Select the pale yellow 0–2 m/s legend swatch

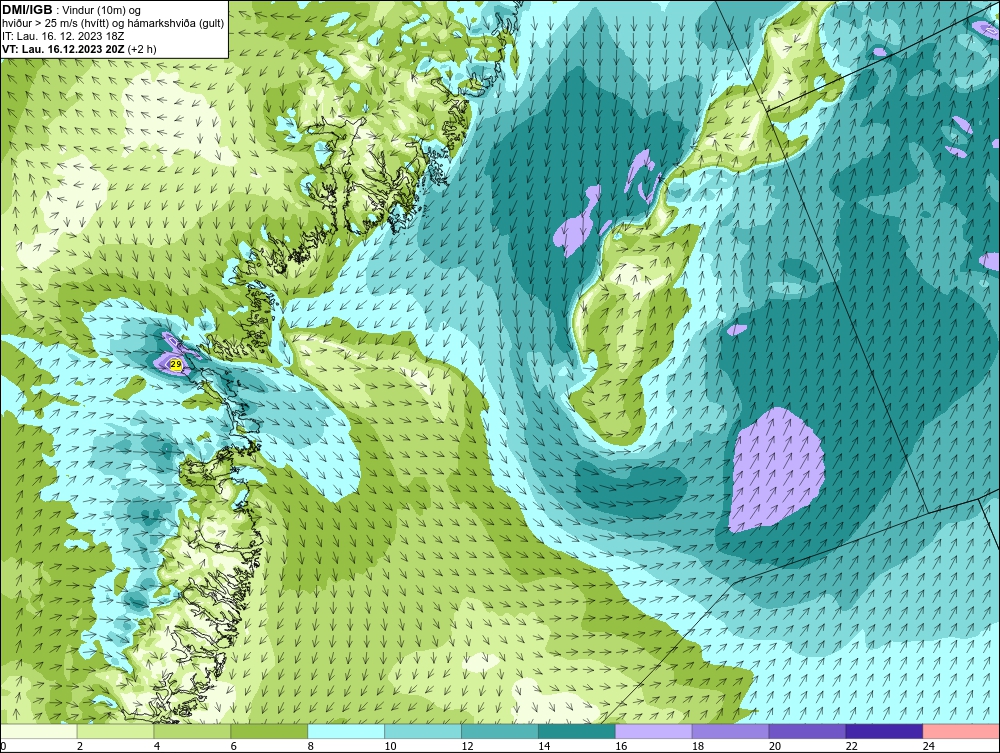click(x=38, y=731)
